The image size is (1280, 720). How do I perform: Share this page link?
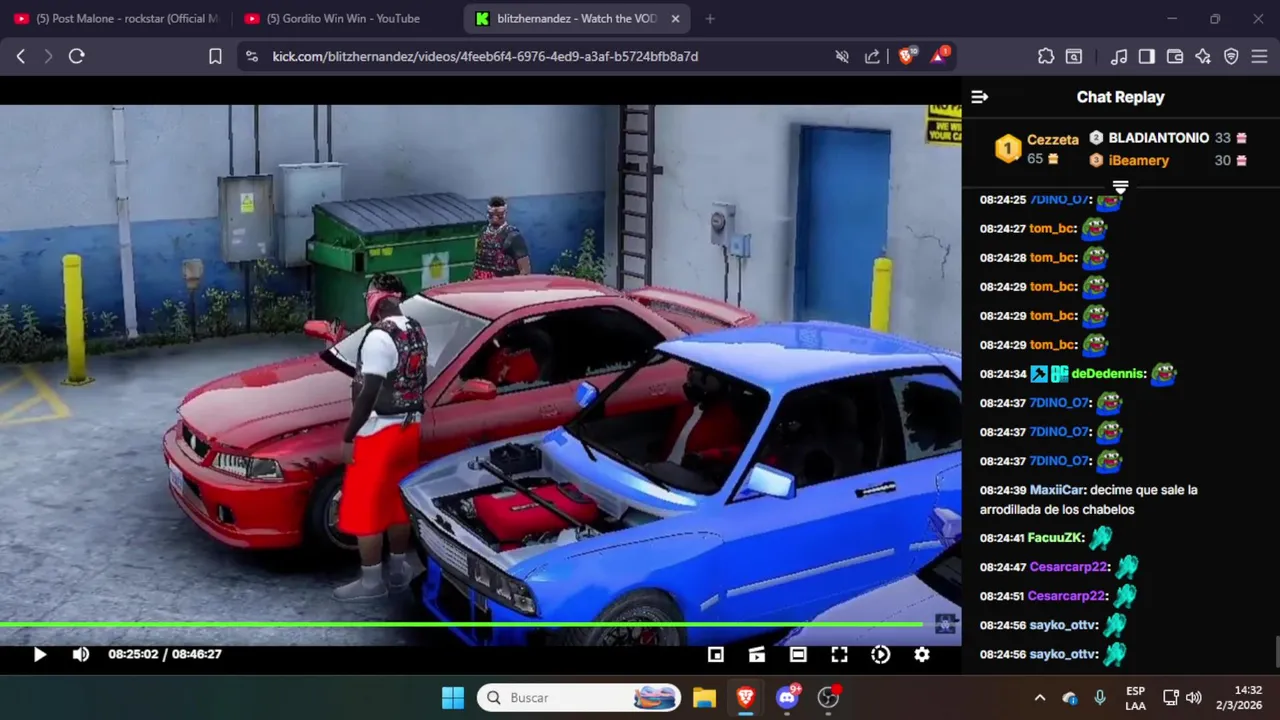click(872, 56)
